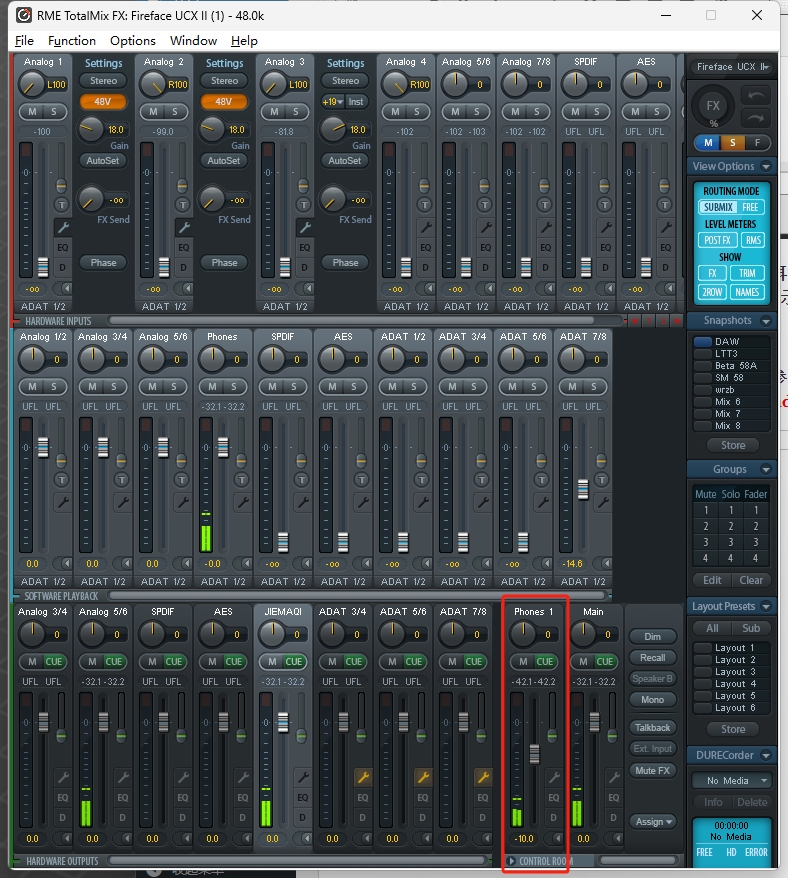Expand Control Room section triangle
This screenshot has width=788, height=878.
(x=511, y=861)
